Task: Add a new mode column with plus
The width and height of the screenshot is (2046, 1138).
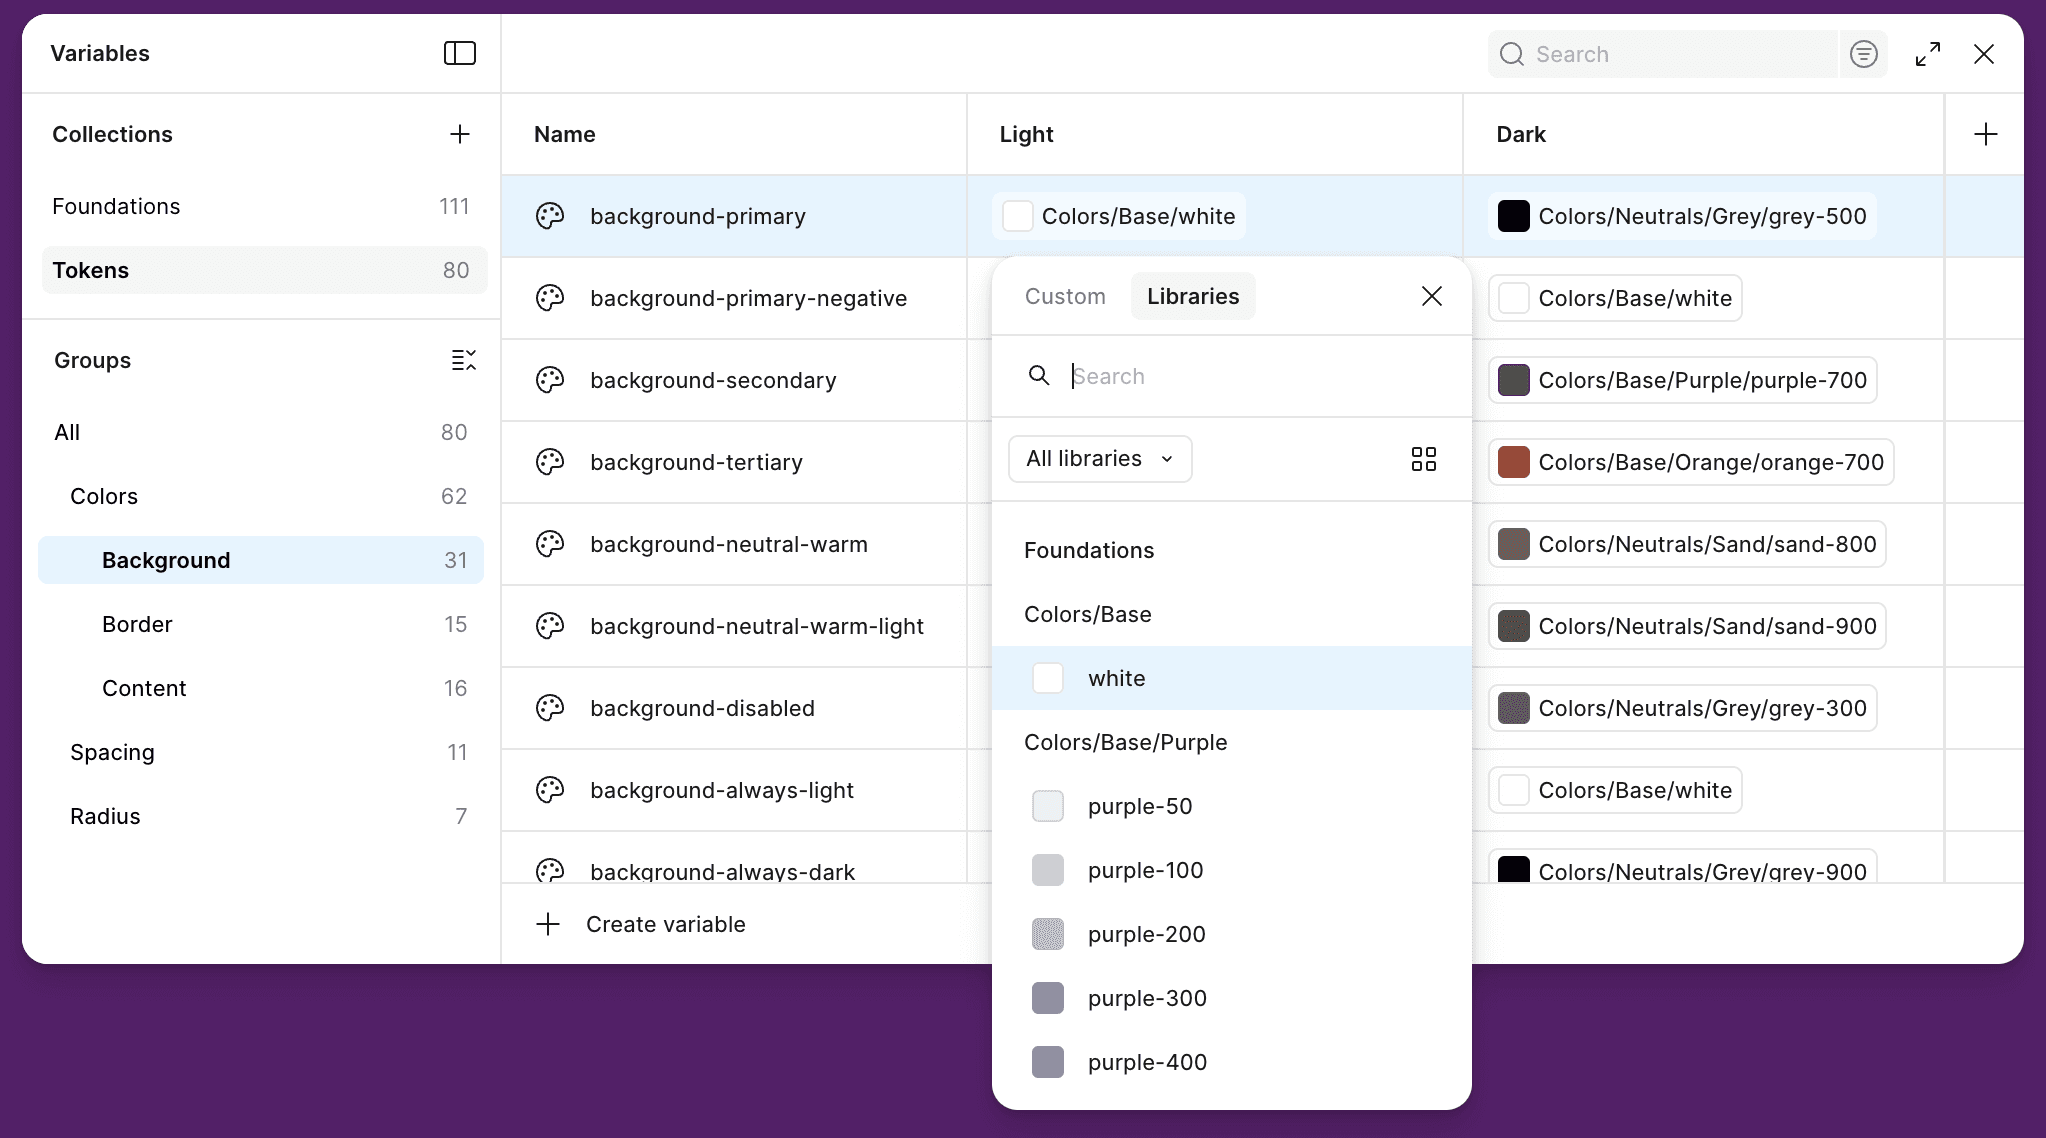Action: (1985, 134)
